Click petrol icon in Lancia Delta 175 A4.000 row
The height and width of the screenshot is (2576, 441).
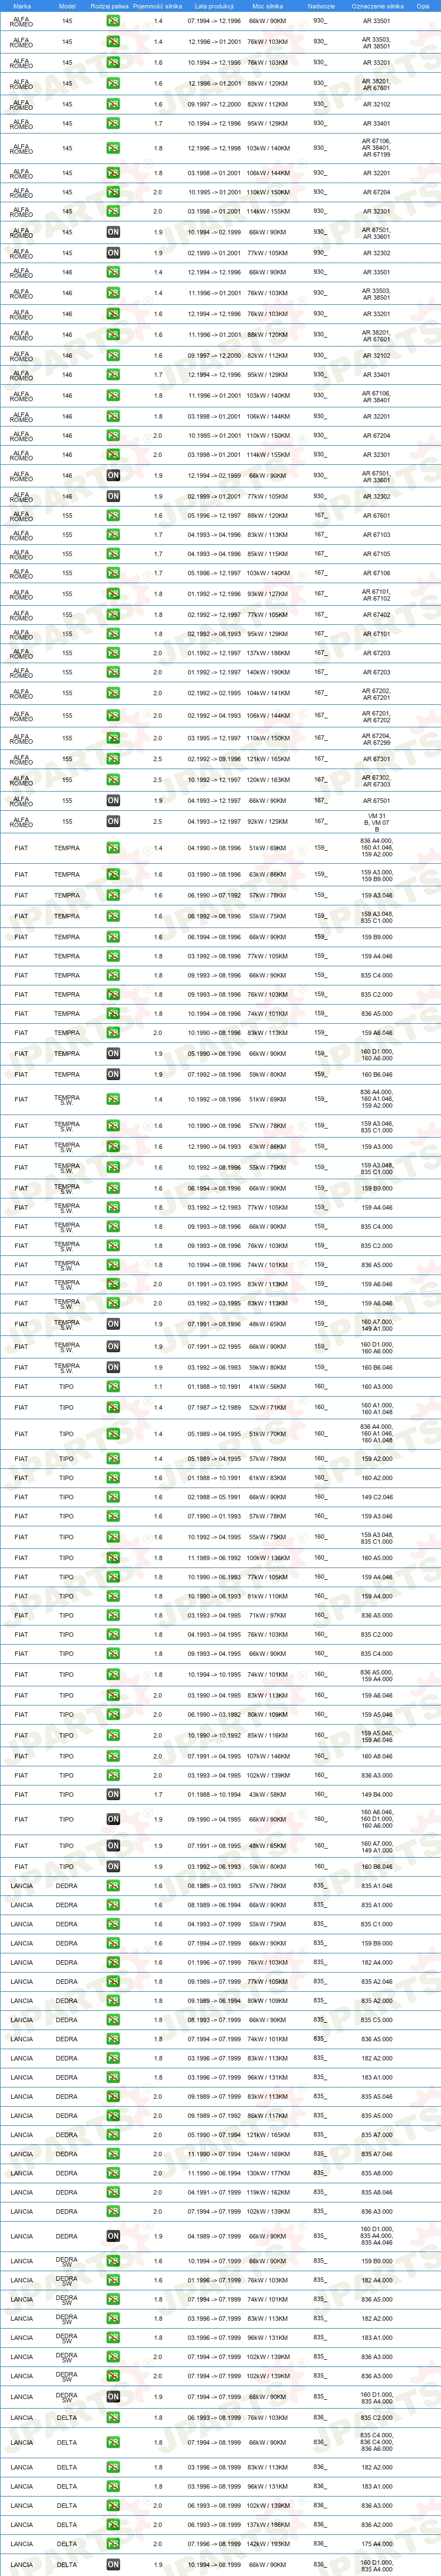(x=113, y=2544)
